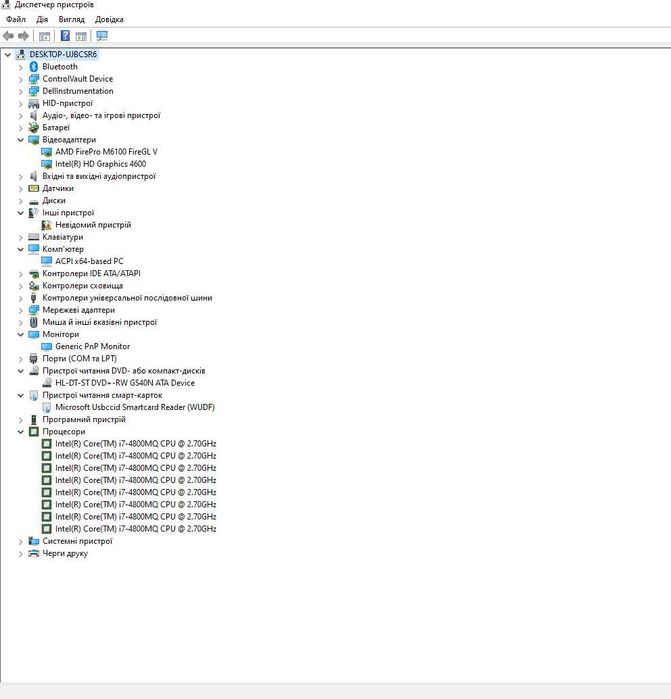
Task: Expand the ControlVault Device category
Action: pyautogui.click(x=21, y=79)
